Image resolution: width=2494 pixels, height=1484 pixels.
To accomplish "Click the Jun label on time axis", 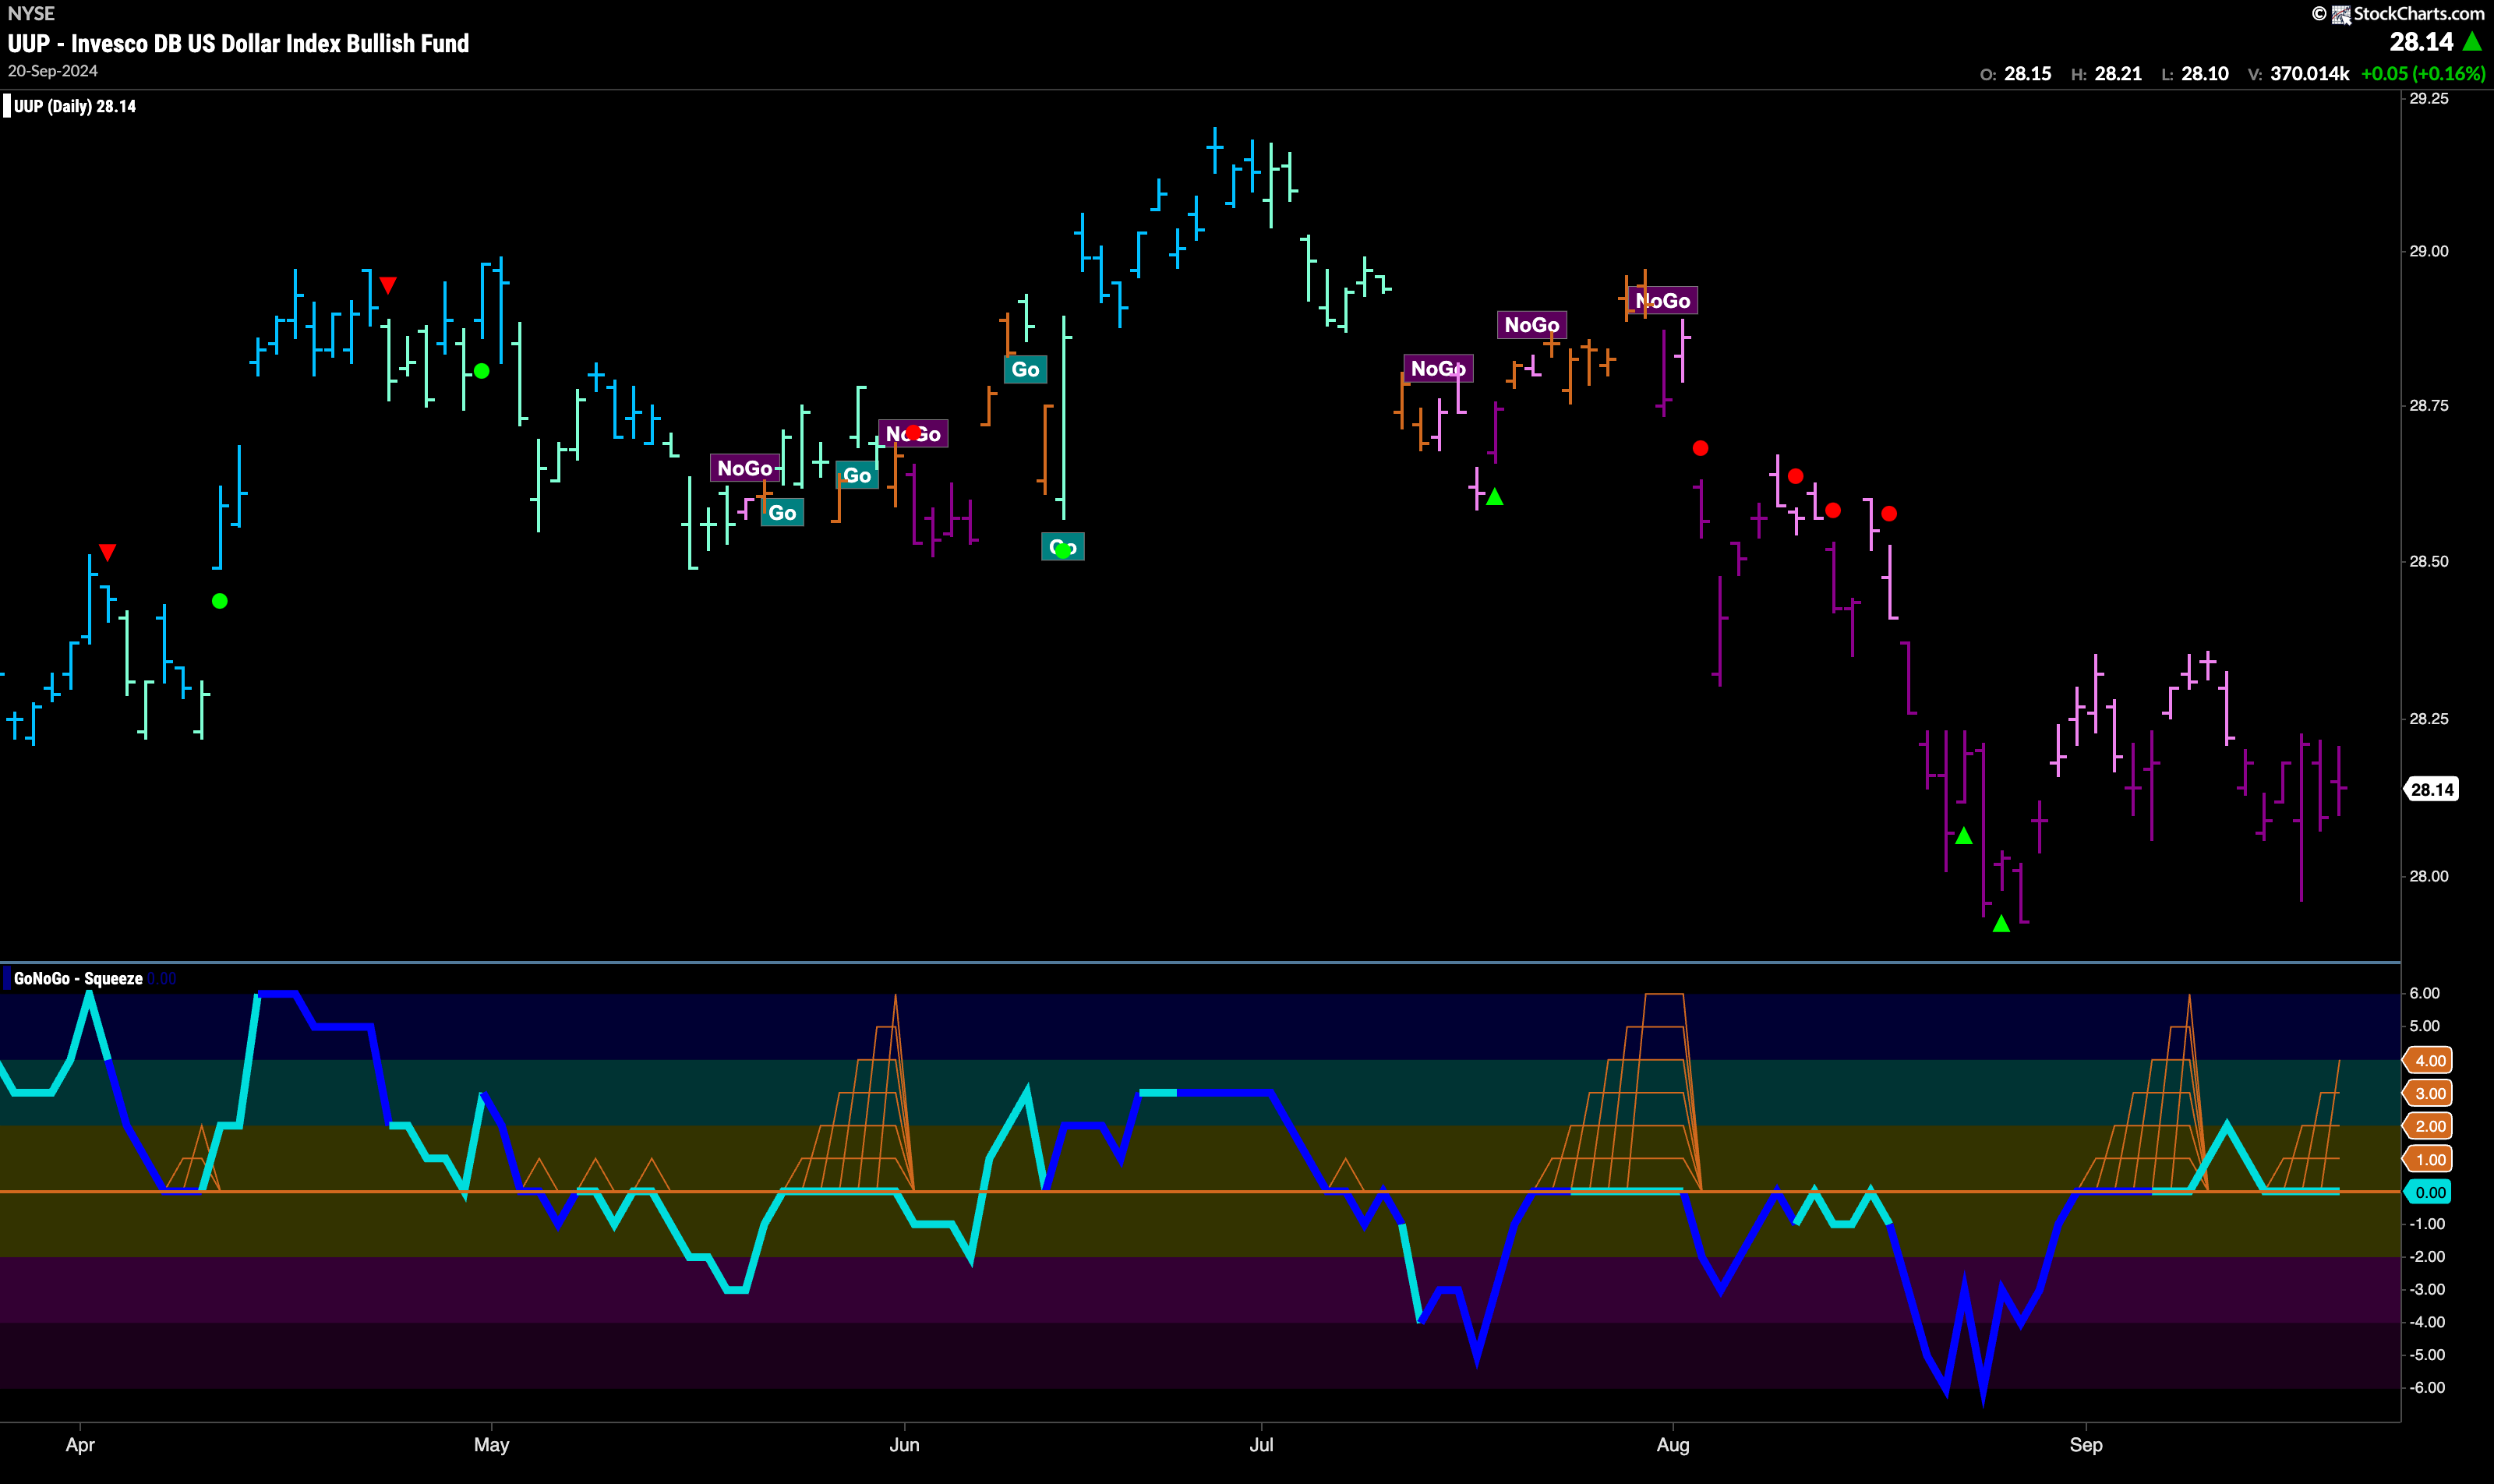I will point(904,1444).
